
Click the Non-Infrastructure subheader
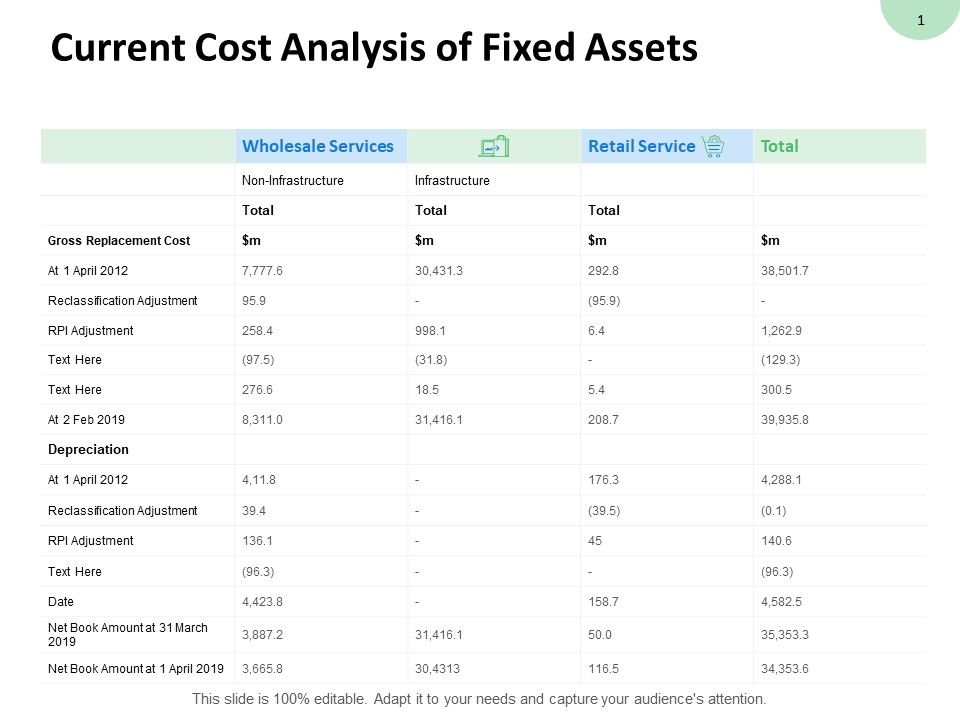tap(293, 181)
